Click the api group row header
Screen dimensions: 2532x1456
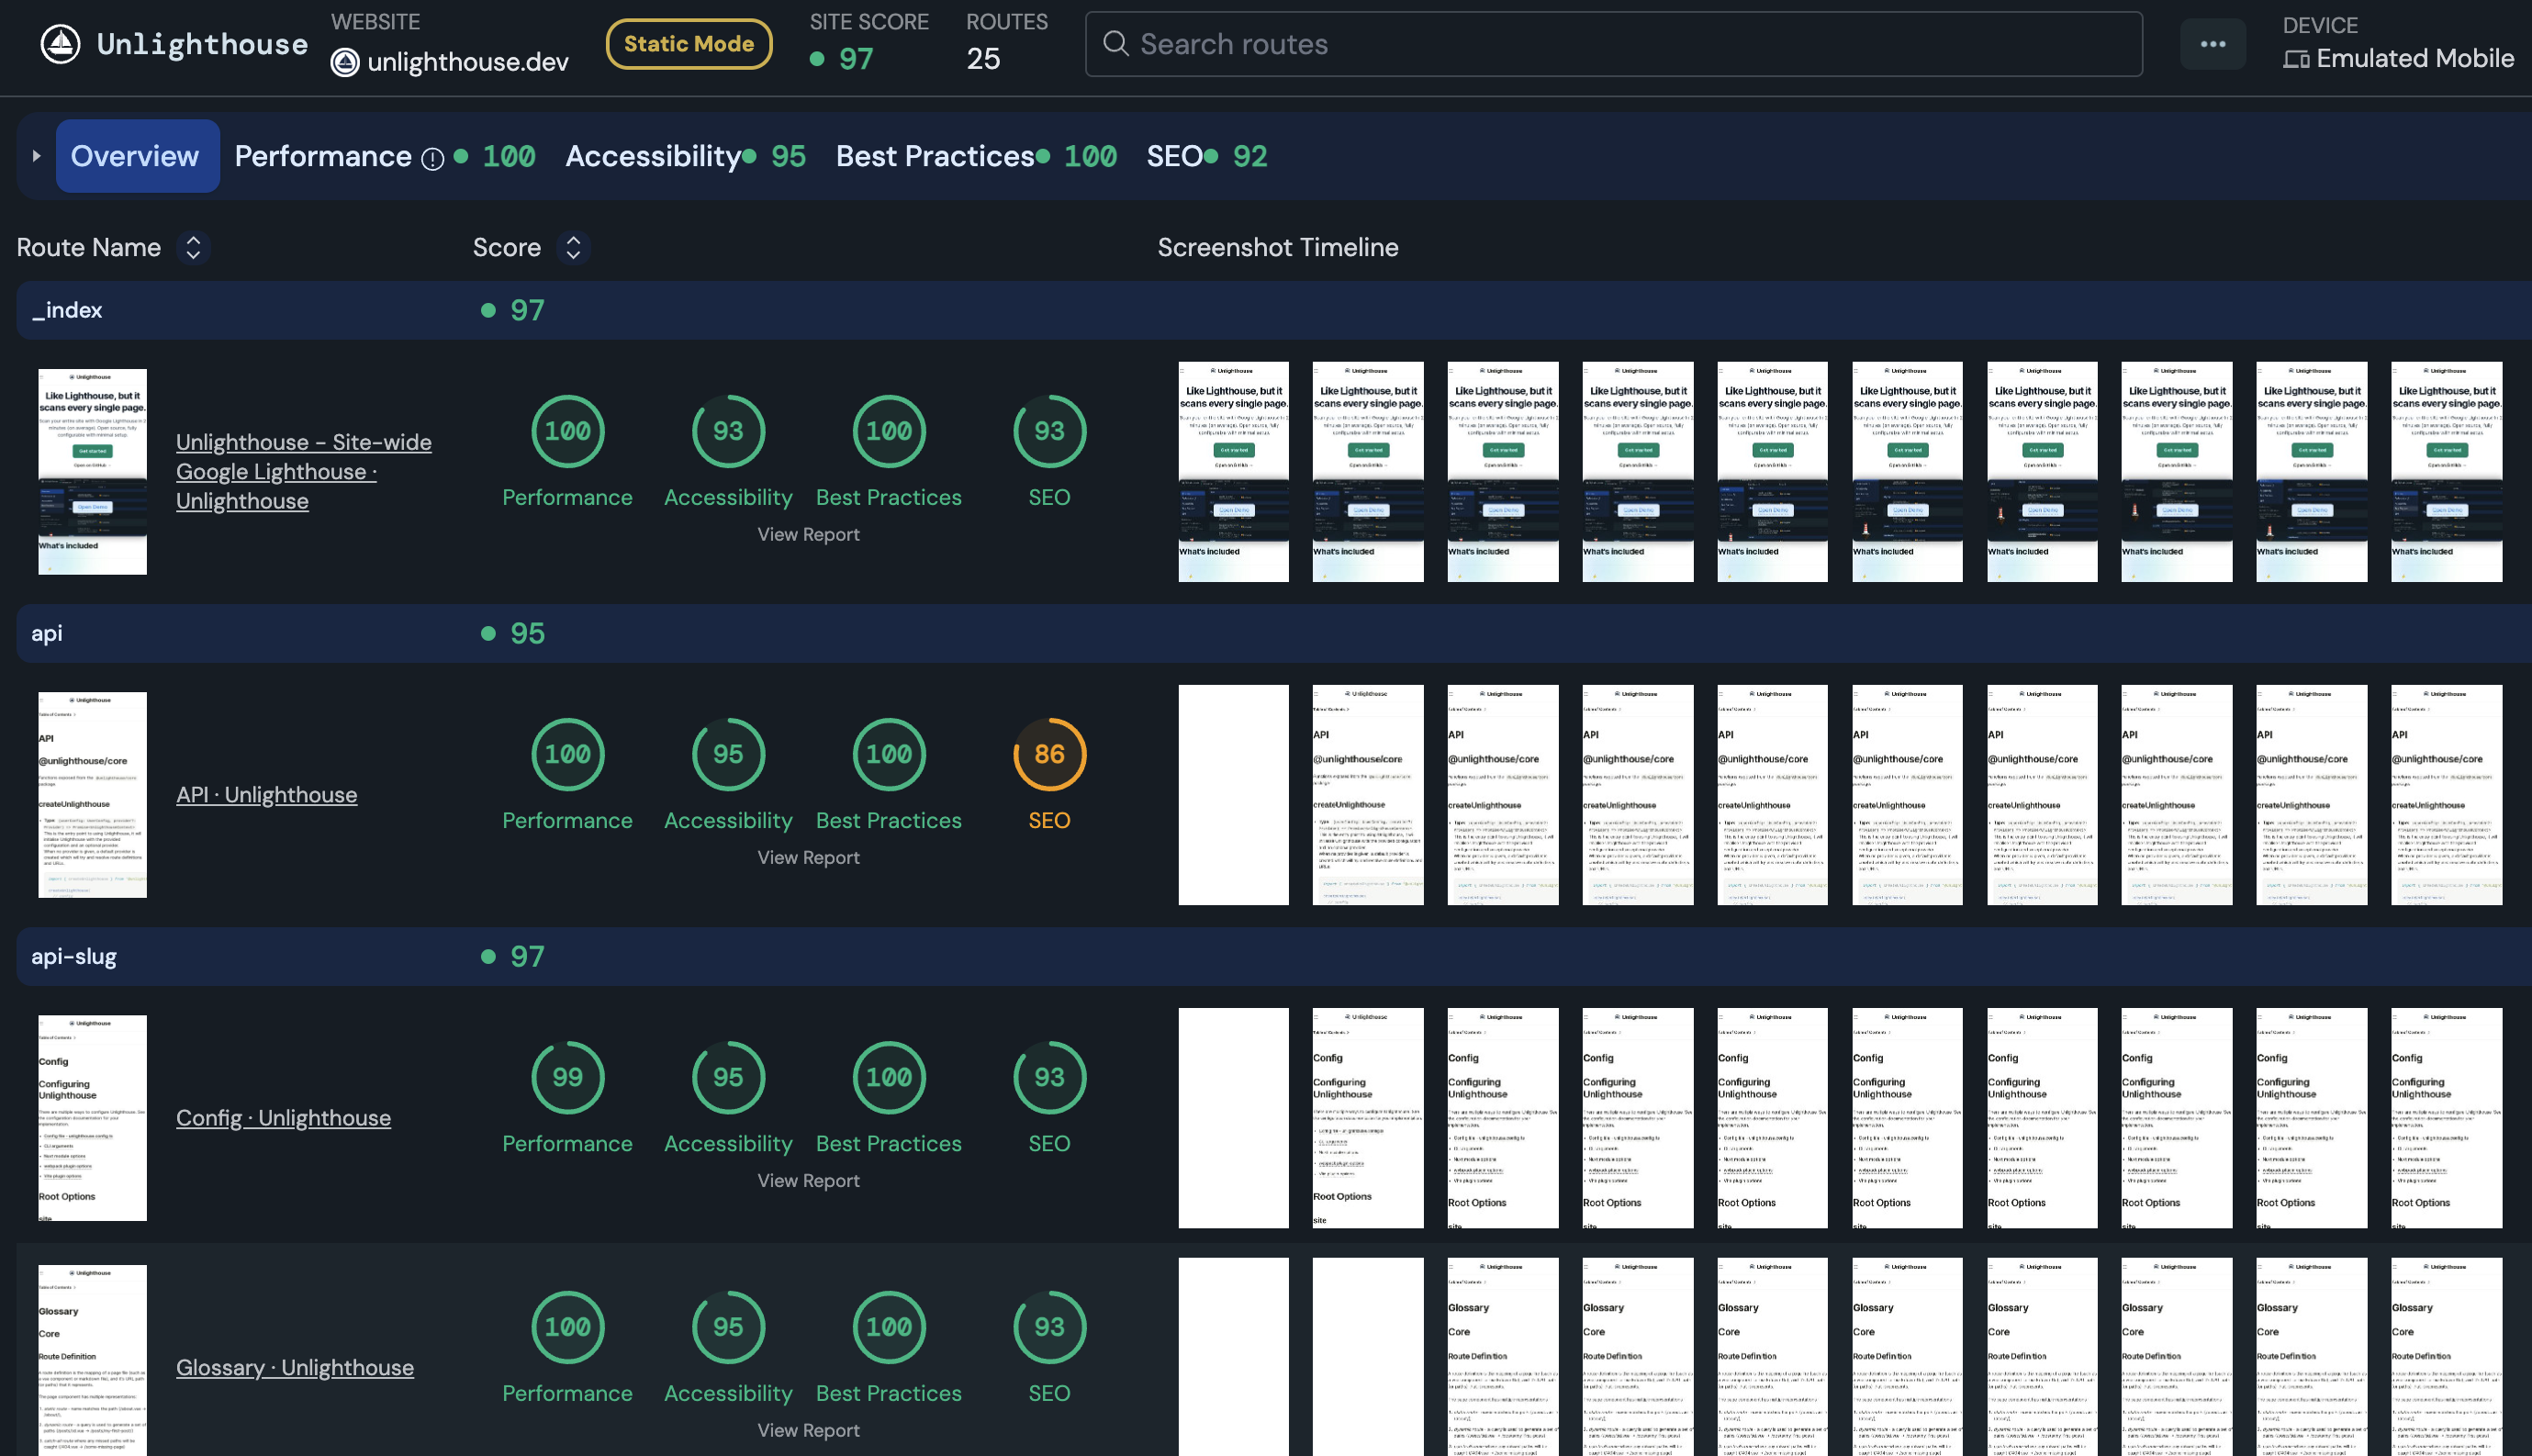pos(1274,633)
